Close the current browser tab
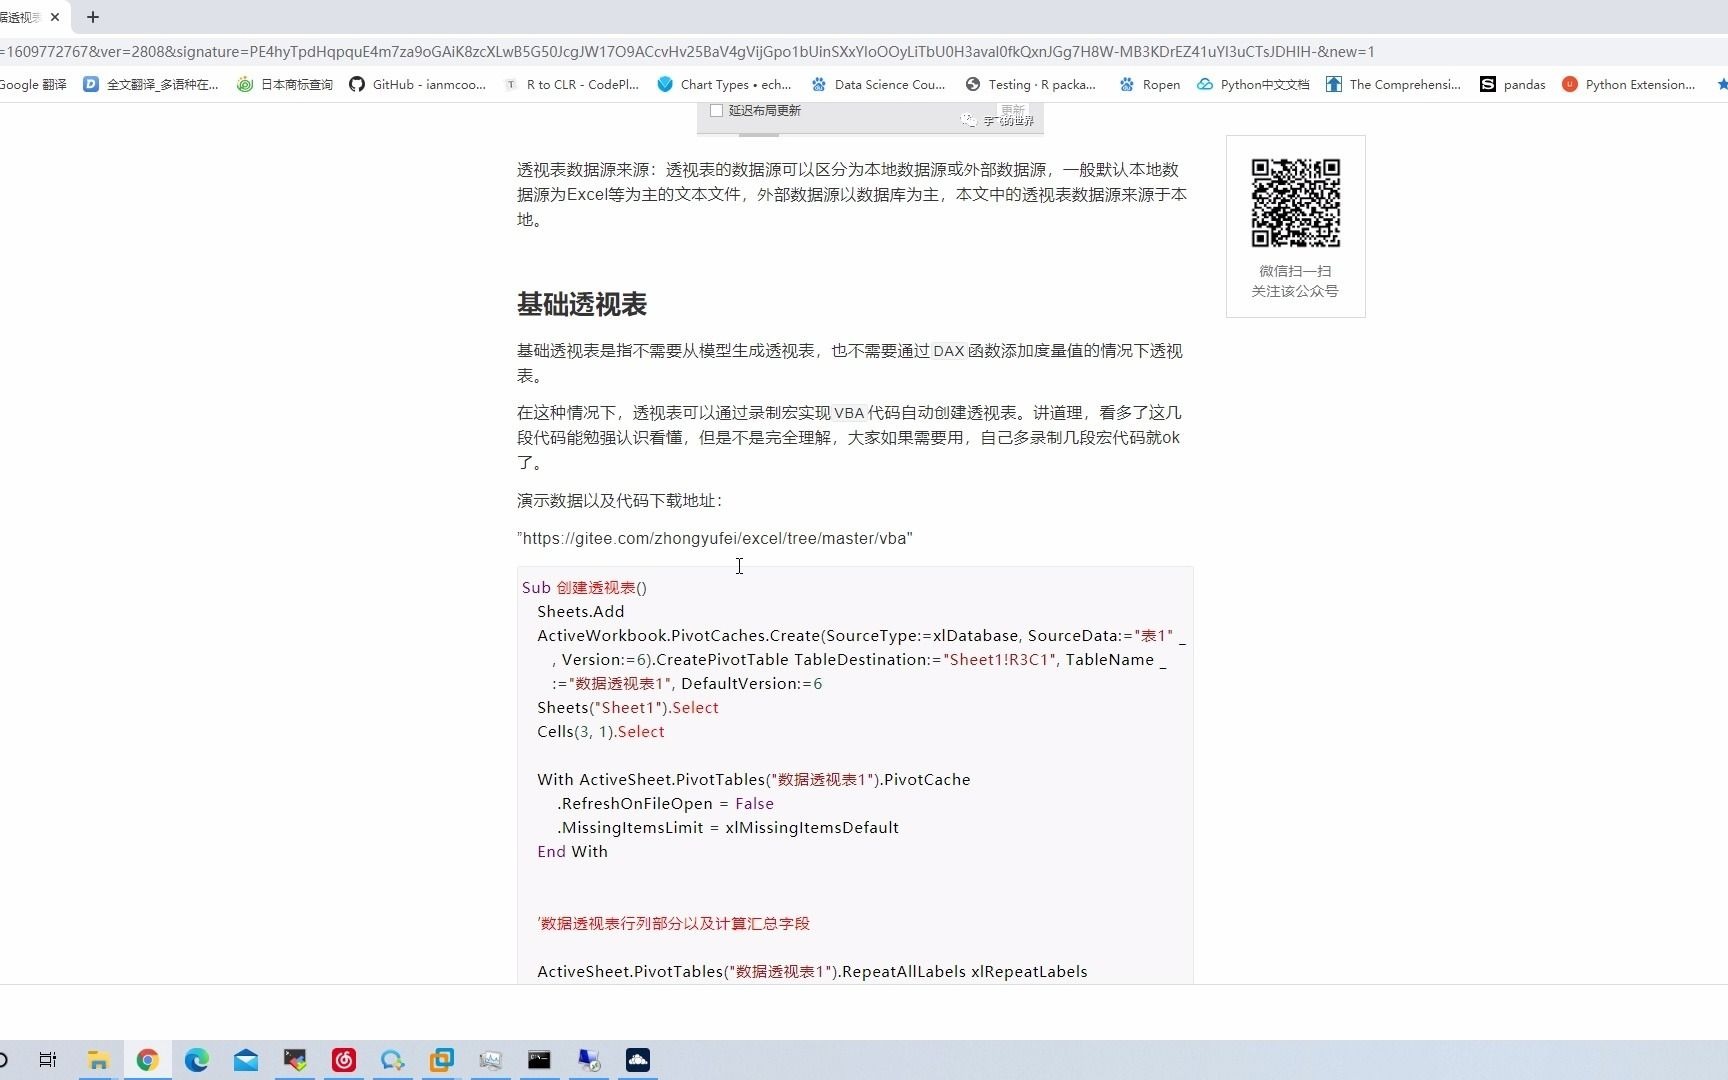The image size is (1728, 1080). pos(55,17)
